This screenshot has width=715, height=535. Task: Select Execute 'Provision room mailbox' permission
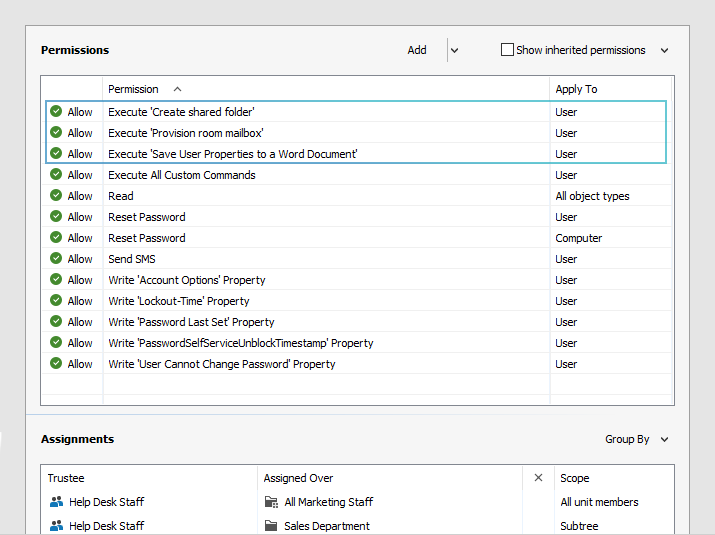point(186,133)
